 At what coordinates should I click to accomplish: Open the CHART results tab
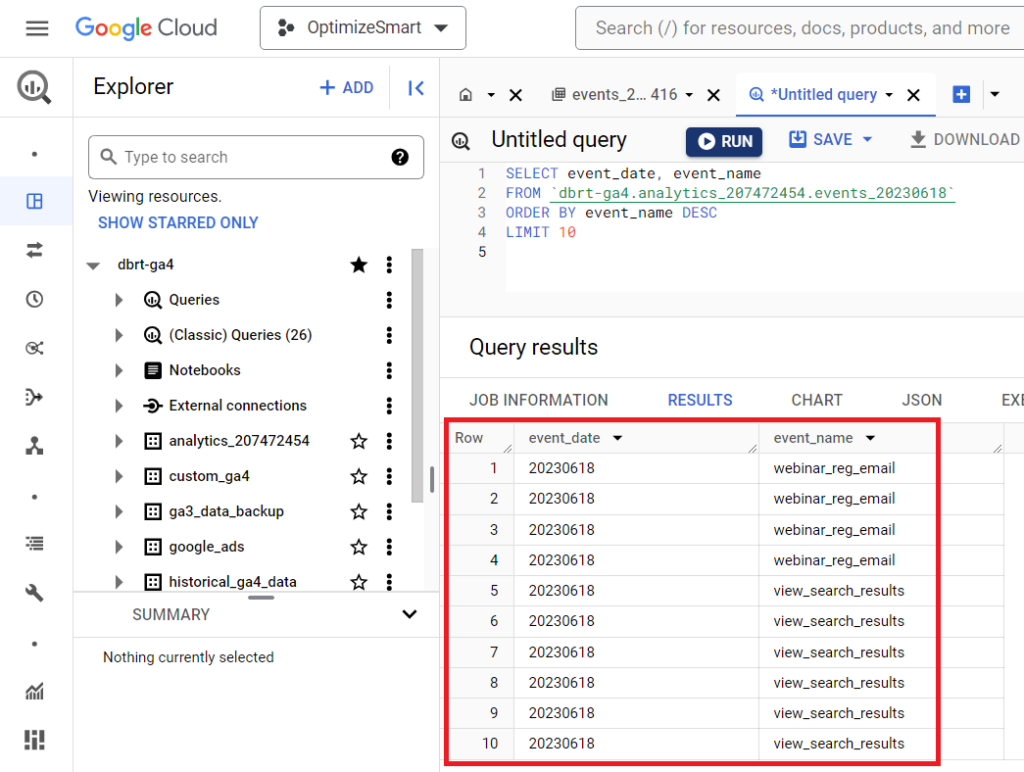816,400
